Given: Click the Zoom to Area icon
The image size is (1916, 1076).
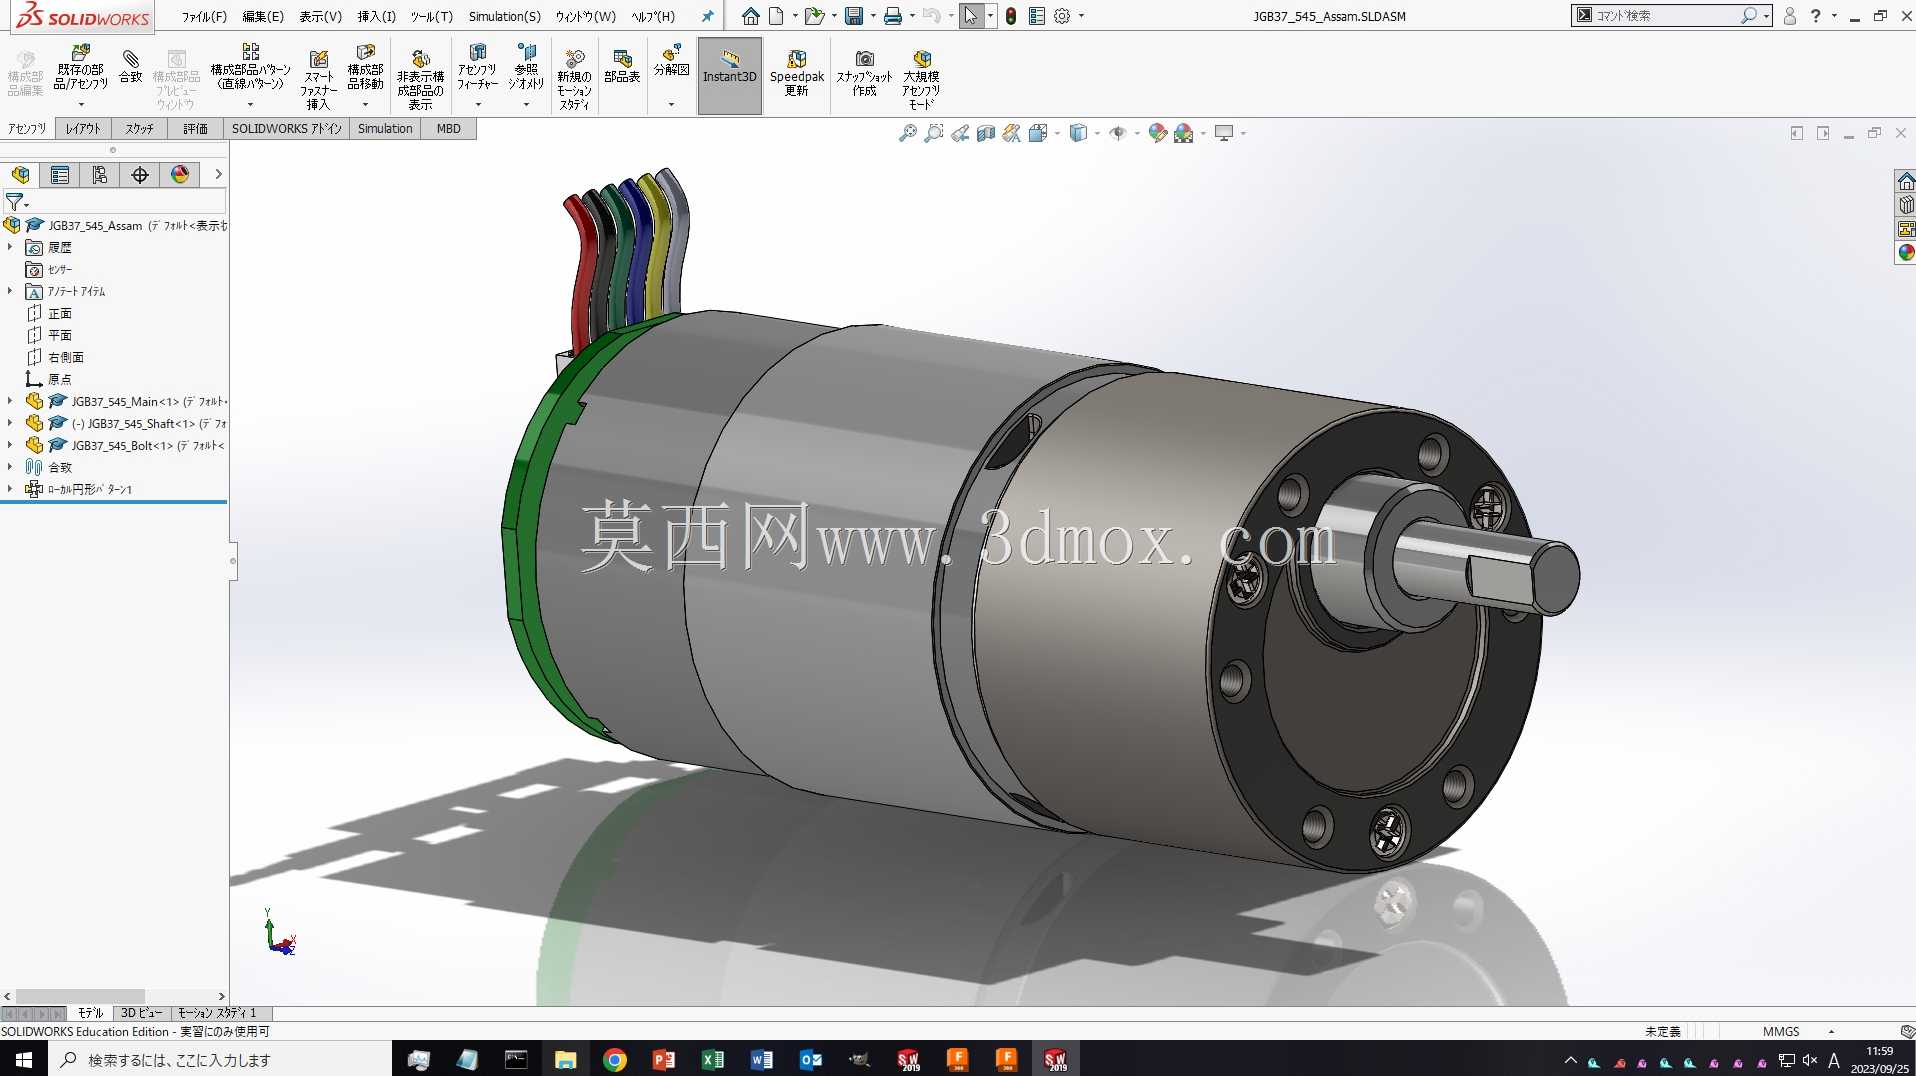Looking at the screenshot, I should click(934, 133).
